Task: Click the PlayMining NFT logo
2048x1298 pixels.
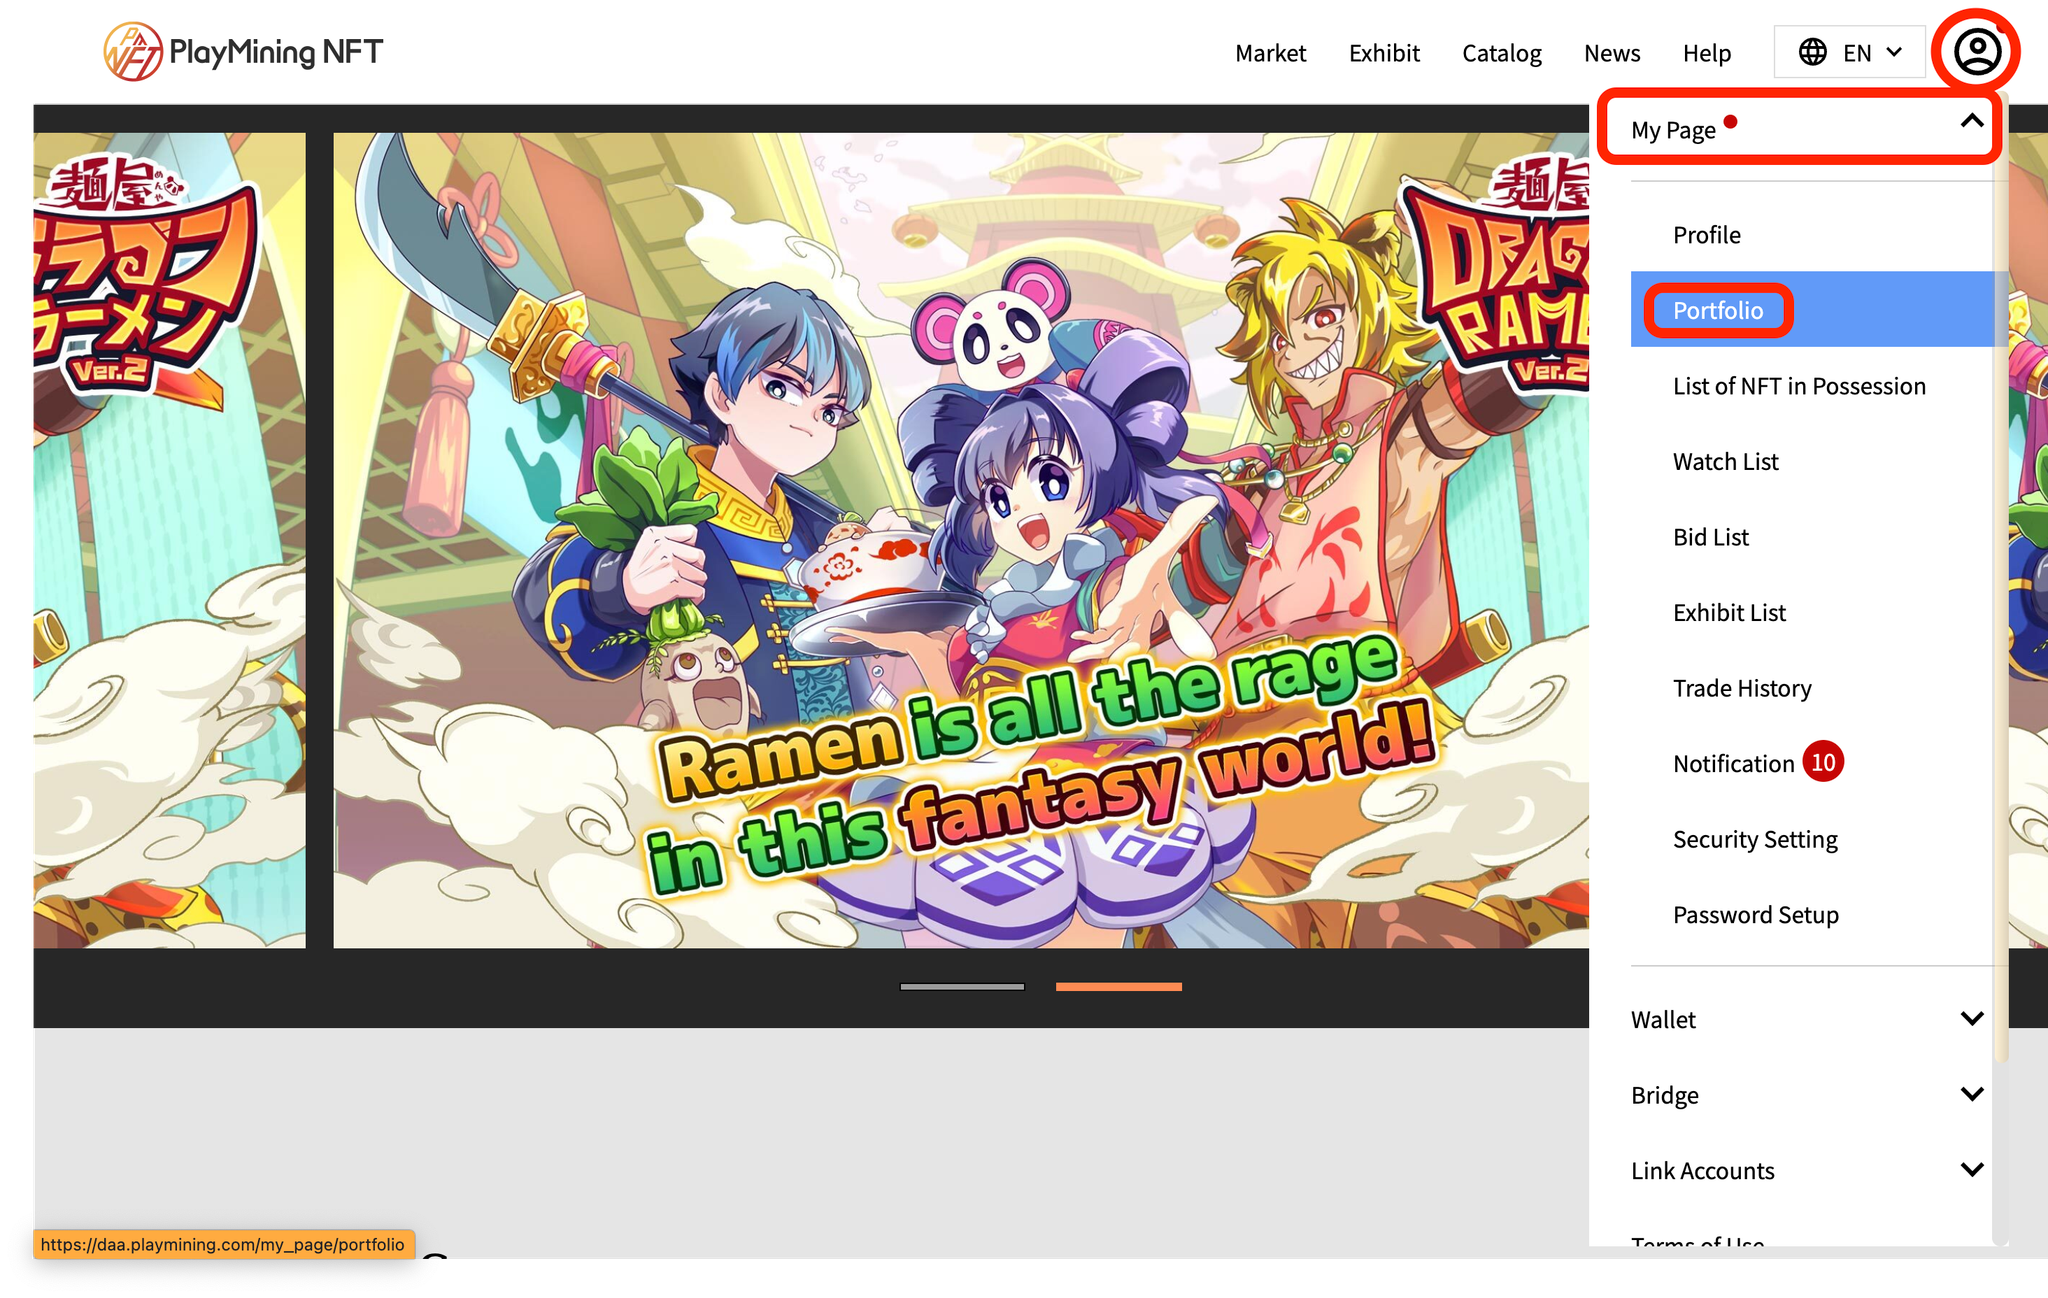Action: [243, 52]
